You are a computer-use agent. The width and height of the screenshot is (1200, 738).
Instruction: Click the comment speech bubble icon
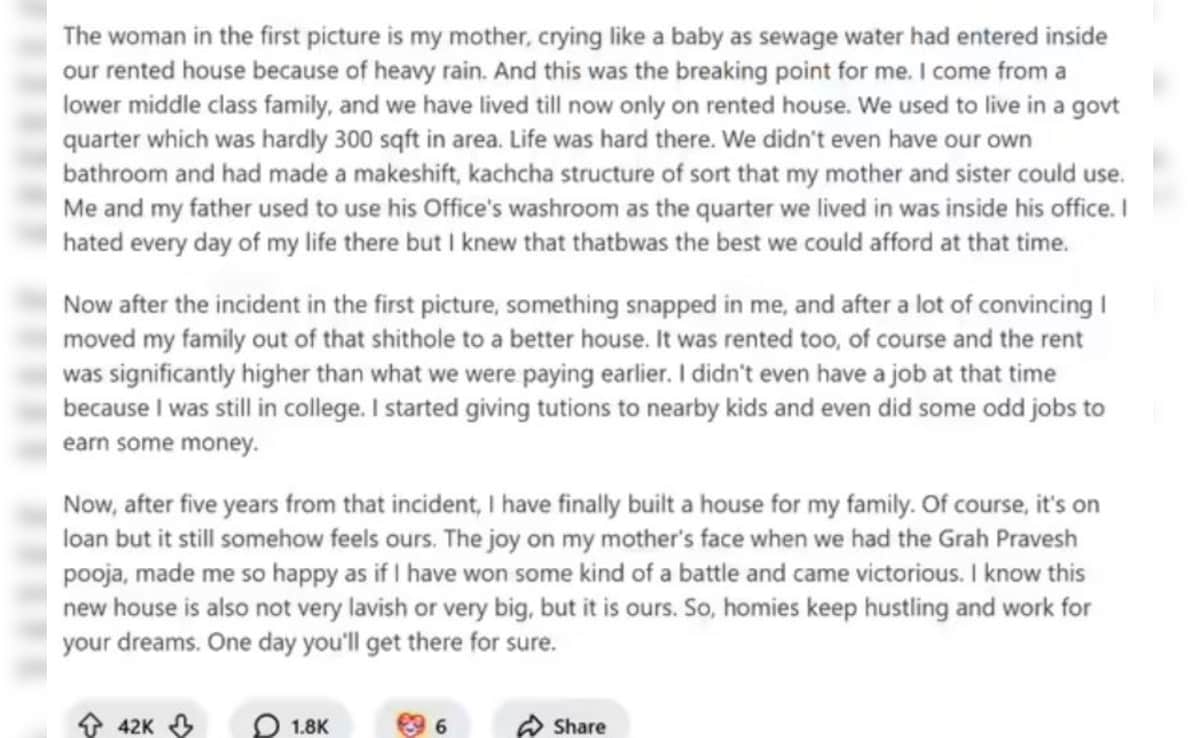[x=267, y=726]
